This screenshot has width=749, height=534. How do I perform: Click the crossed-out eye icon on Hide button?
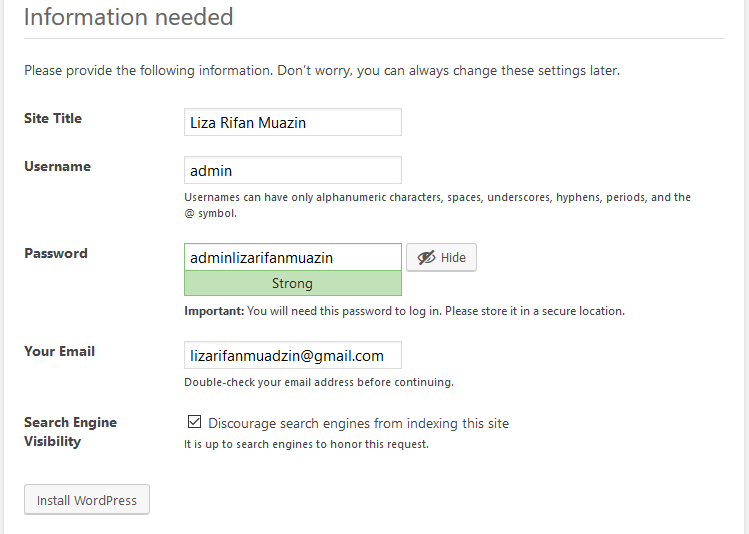click(426, 258)
